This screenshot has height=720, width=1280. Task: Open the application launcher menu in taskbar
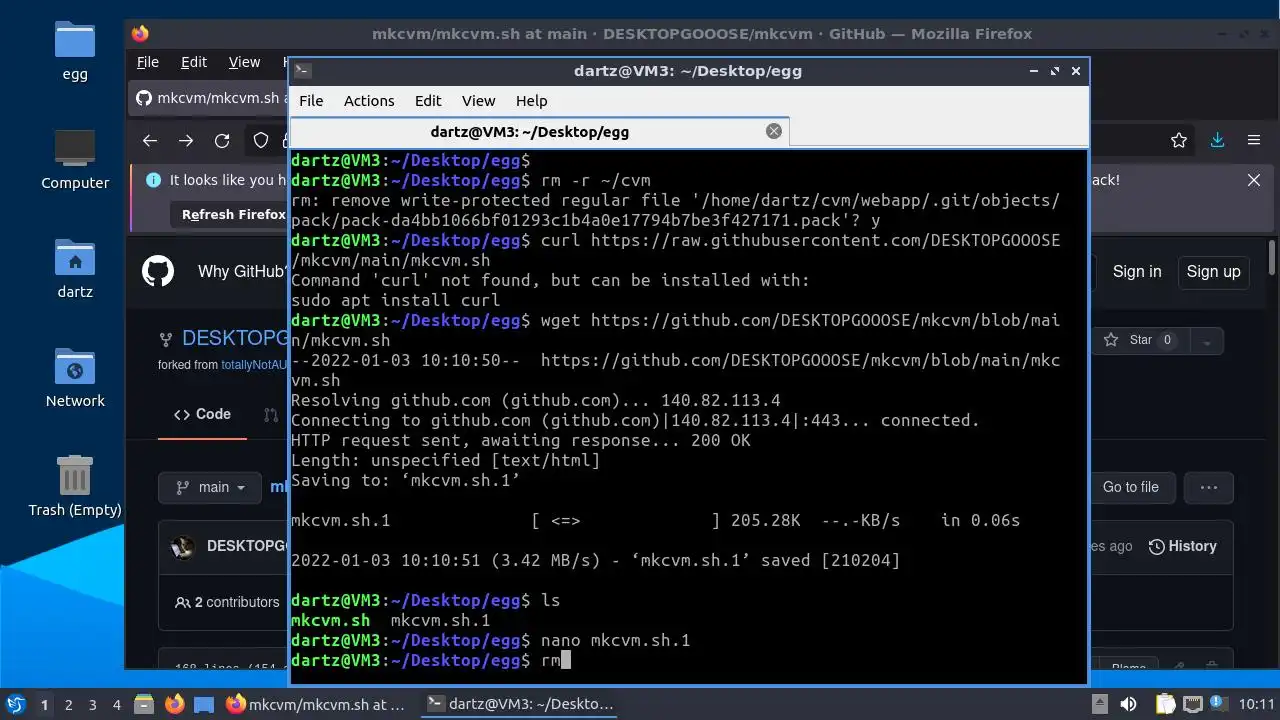point(15,704)
